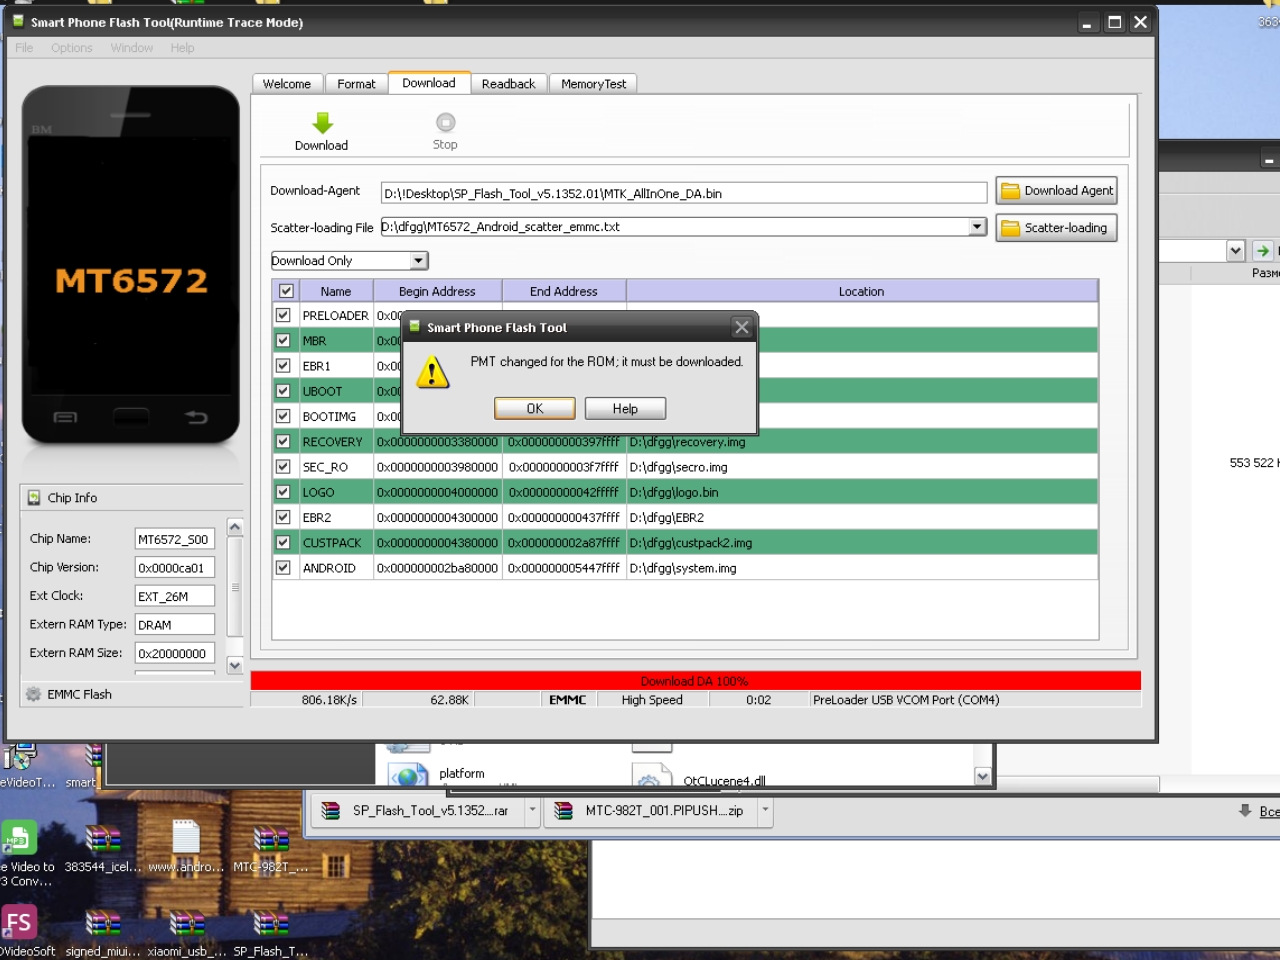Toggle the ANDROID partition checkbox

pos(283,567)
